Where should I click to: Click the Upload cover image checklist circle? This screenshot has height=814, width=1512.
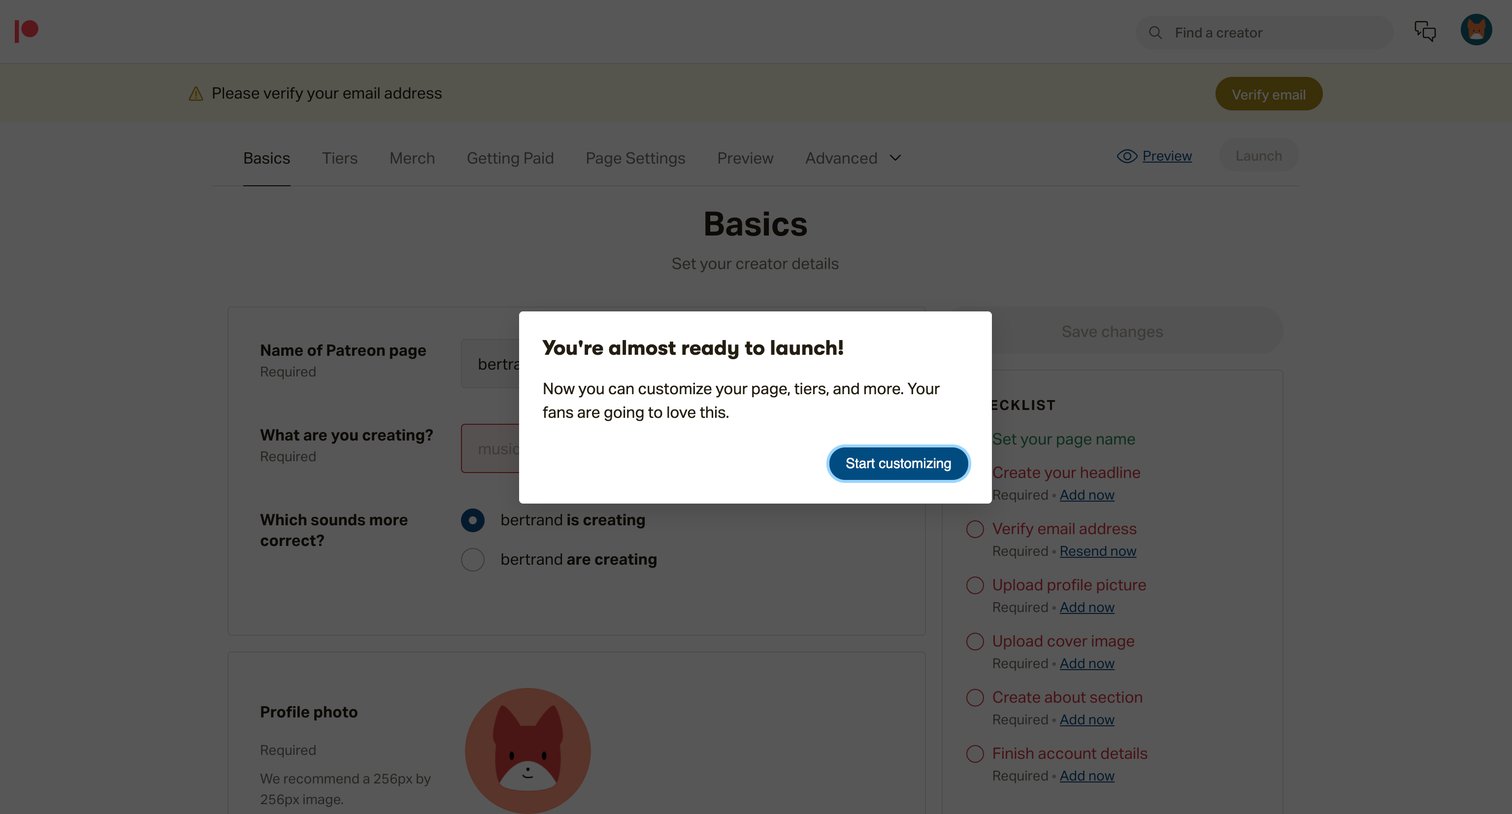[975, 641]
